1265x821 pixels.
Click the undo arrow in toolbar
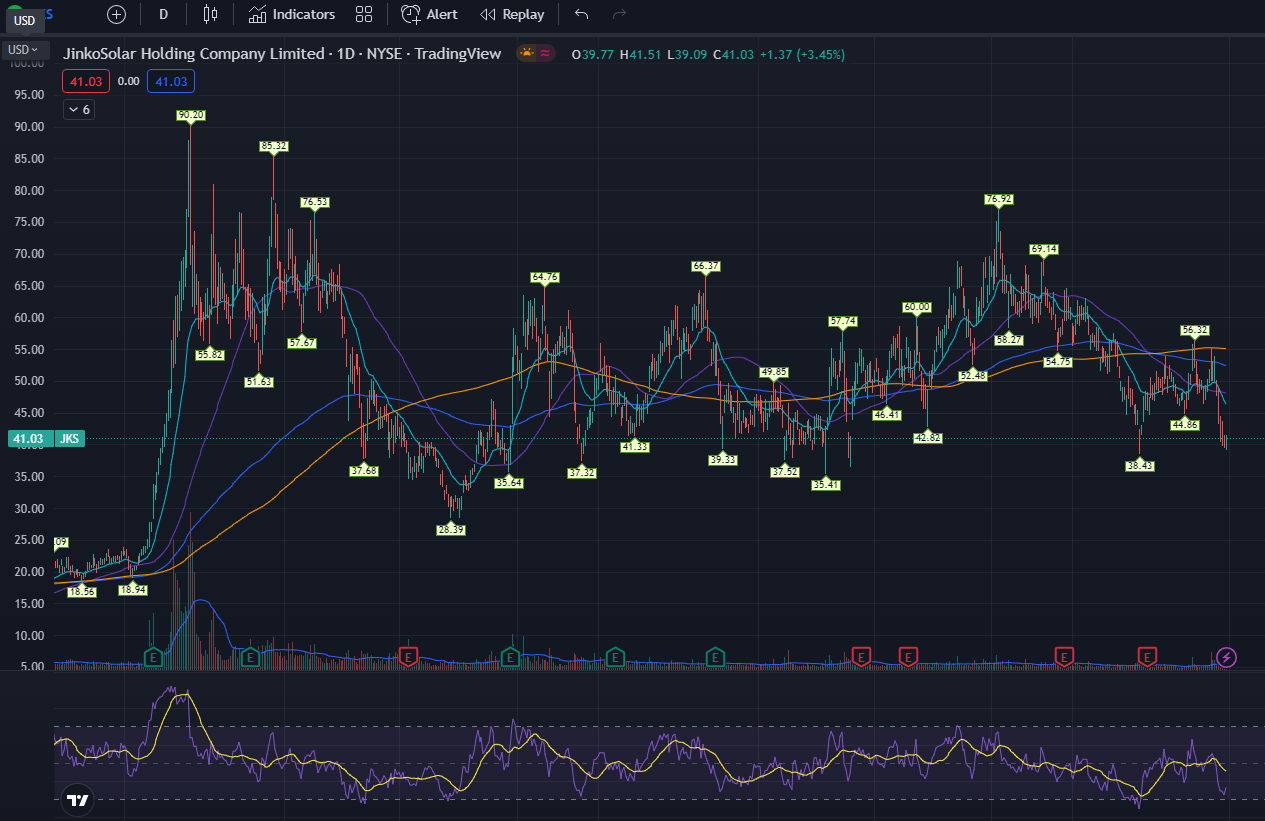(x=582, y=14)
